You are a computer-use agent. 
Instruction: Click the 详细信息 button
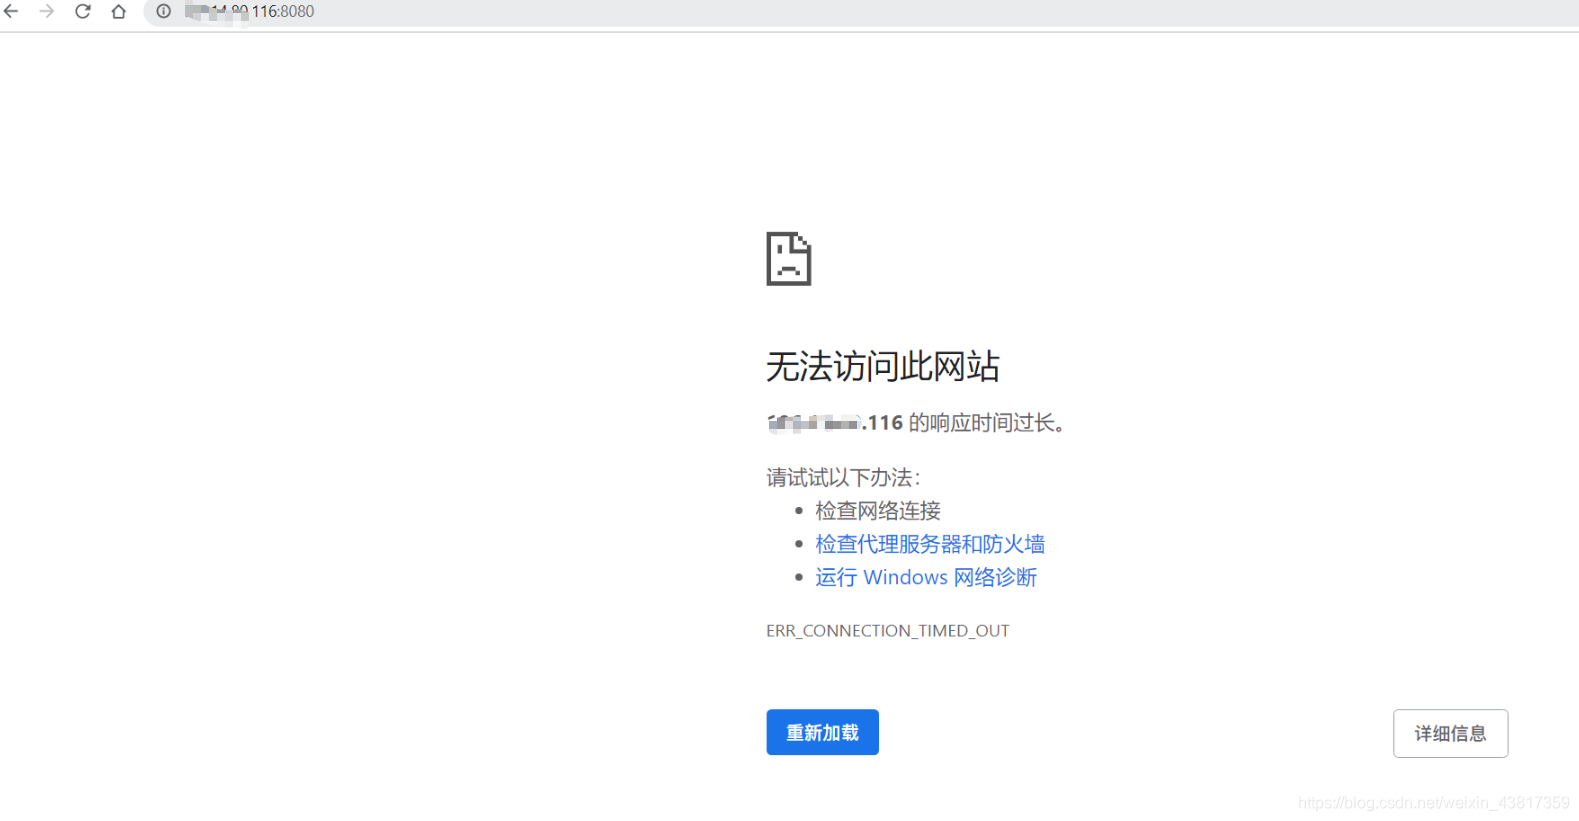[x=1451, y=733]
